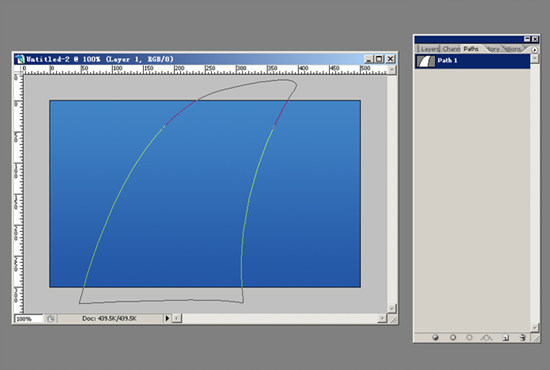Image resolution: width=550 pixels, height=370 pixels.
Task: Switch to the Actions tab
Action: click(513, 49)
